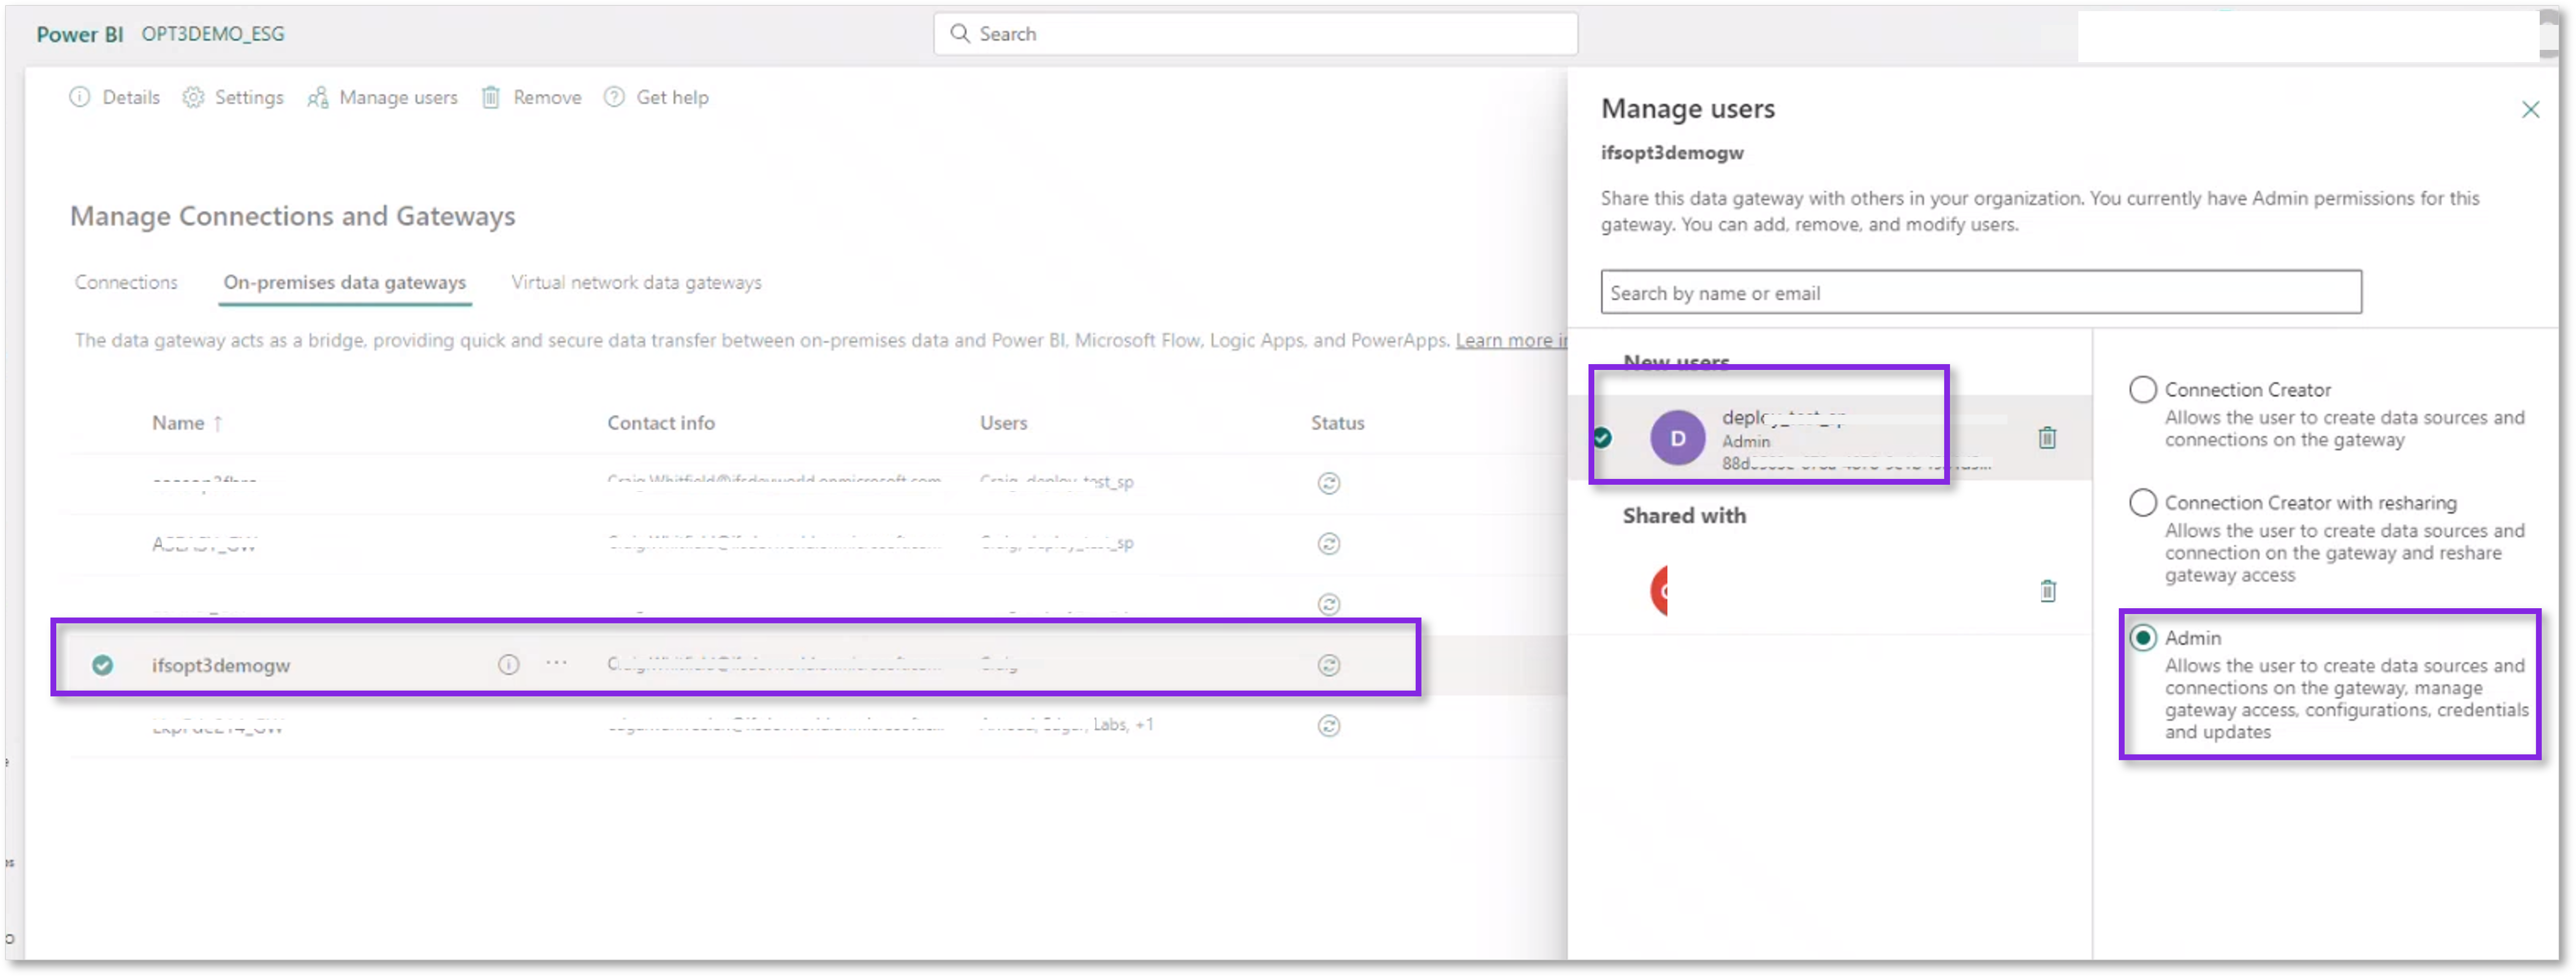Image resolution: width=2576 pixels, height=977 pixels.
Task: Open the Virtual network data gateways tab
Action: pos(636,282)
